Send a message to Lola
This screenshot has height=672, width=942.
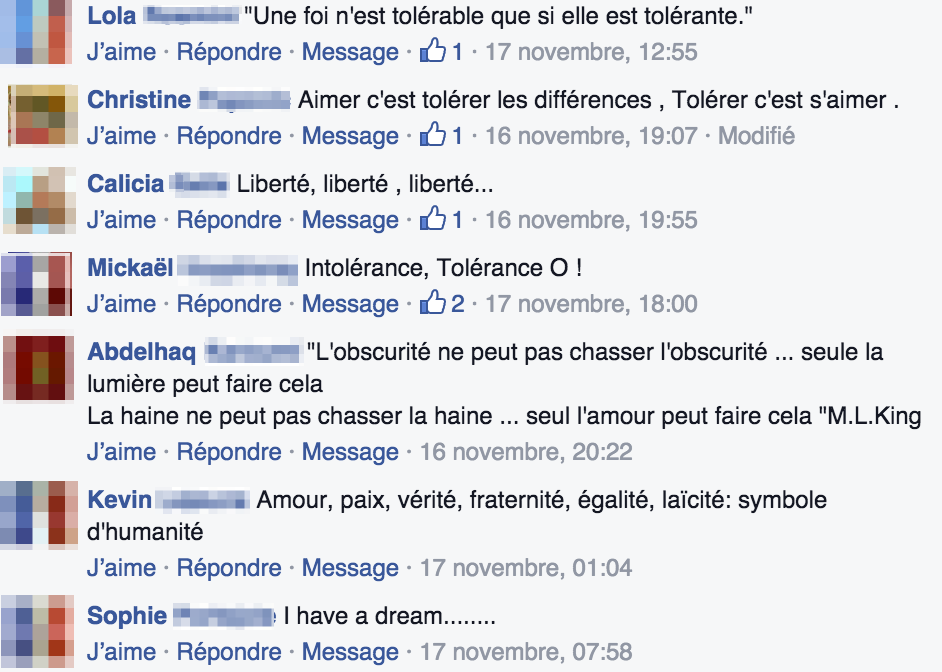pyautogui.click(x=350, y=52)
